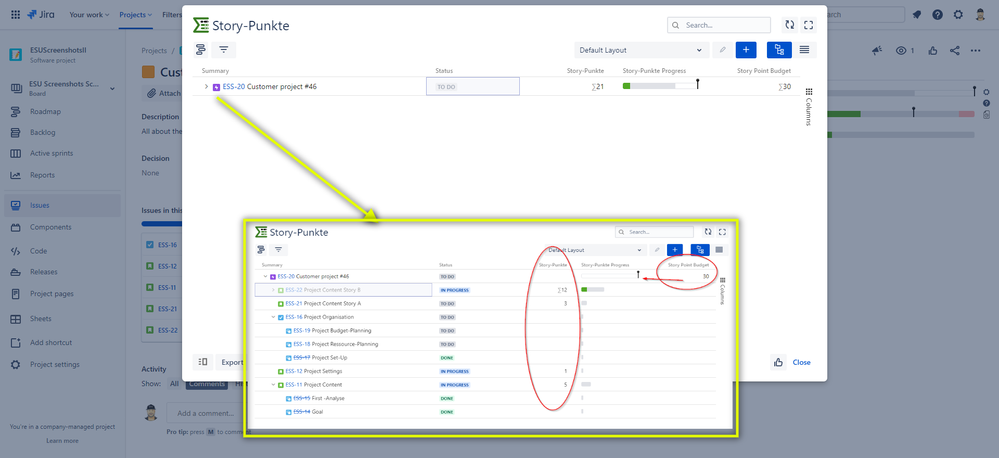Image resolution: width=999 pixels, height=458 pixels.
Task: Focus the Search field in the modal header
Action: [719, 25]
